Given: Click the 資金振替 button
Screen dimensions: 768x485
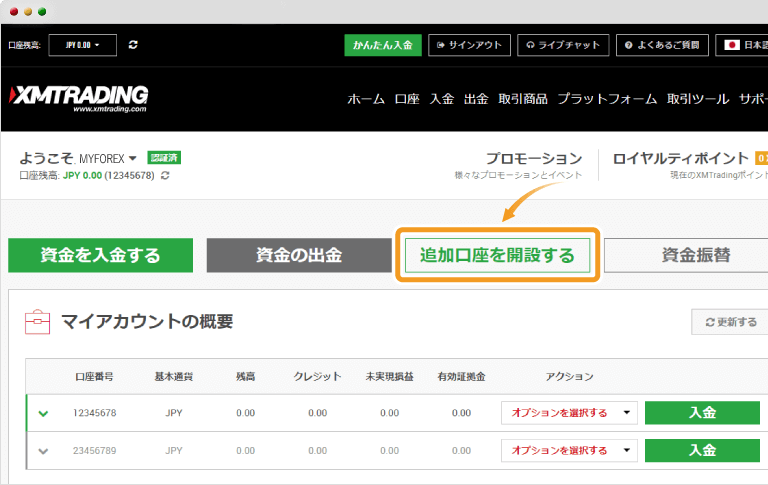Looking at the screenshot, I should coord(686,255).
